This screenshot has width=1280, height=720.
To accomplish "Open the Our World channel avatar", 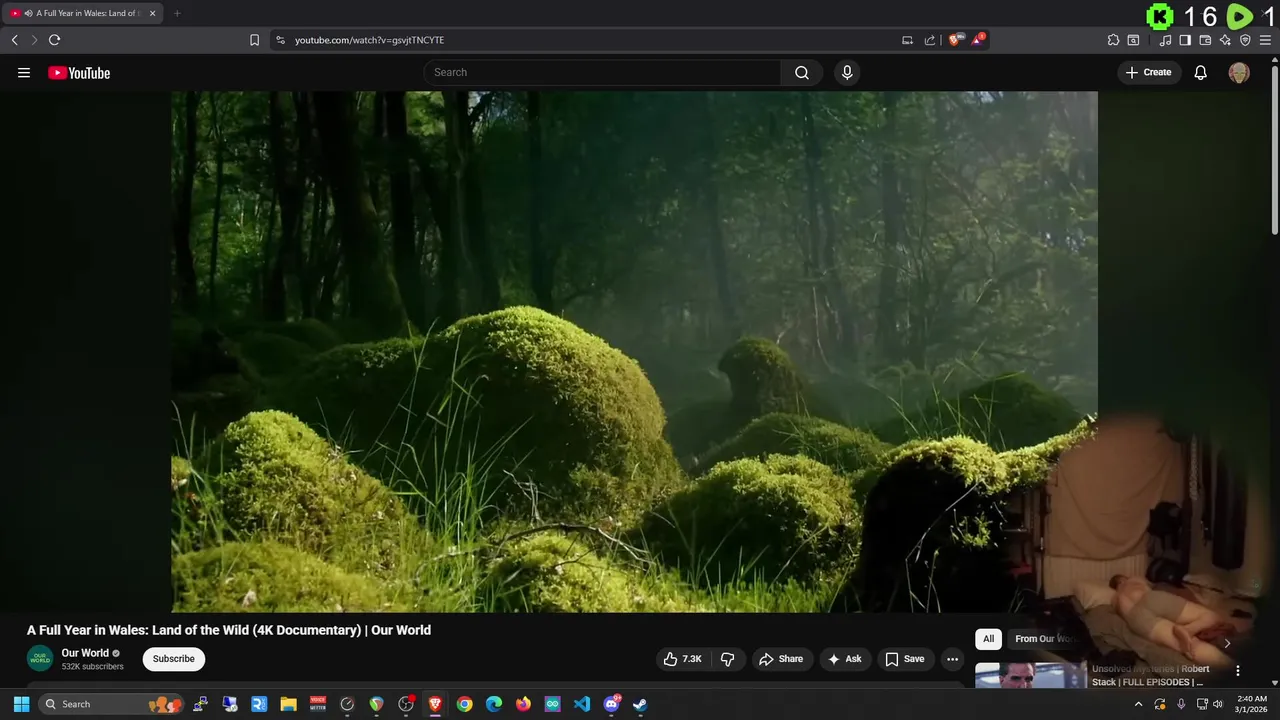I will (x=40, y=659).
